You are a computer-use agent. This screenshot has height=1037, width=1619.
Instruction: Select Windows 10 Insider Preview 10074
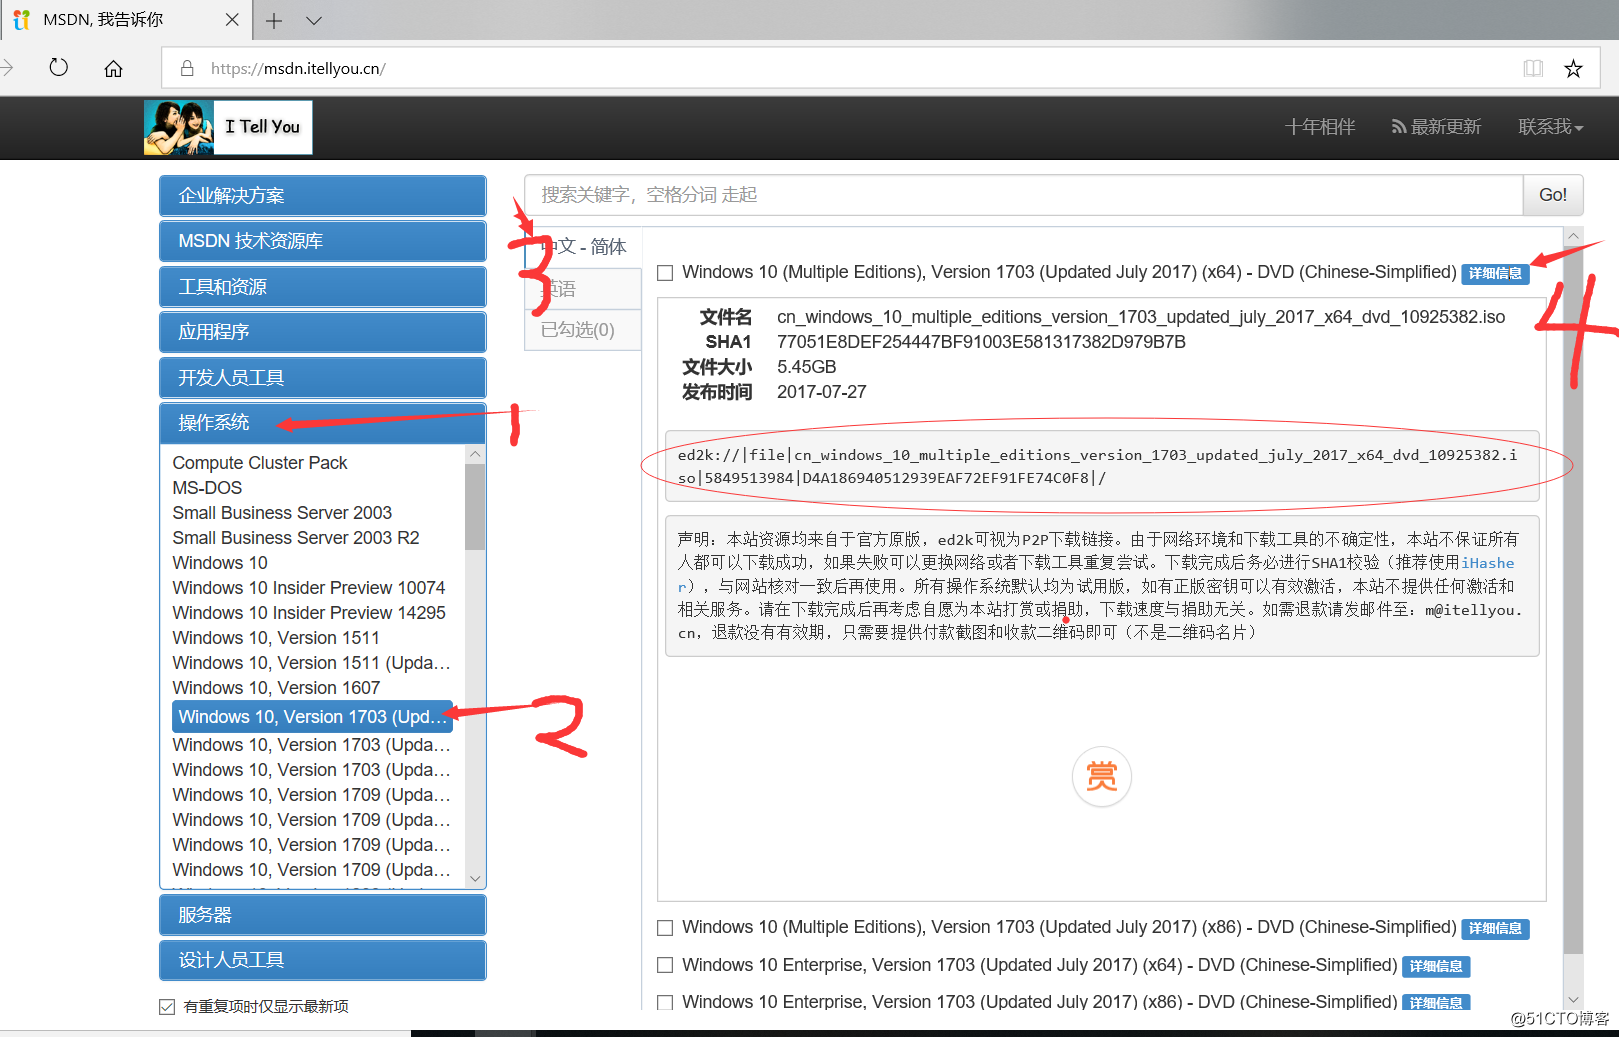309,588
